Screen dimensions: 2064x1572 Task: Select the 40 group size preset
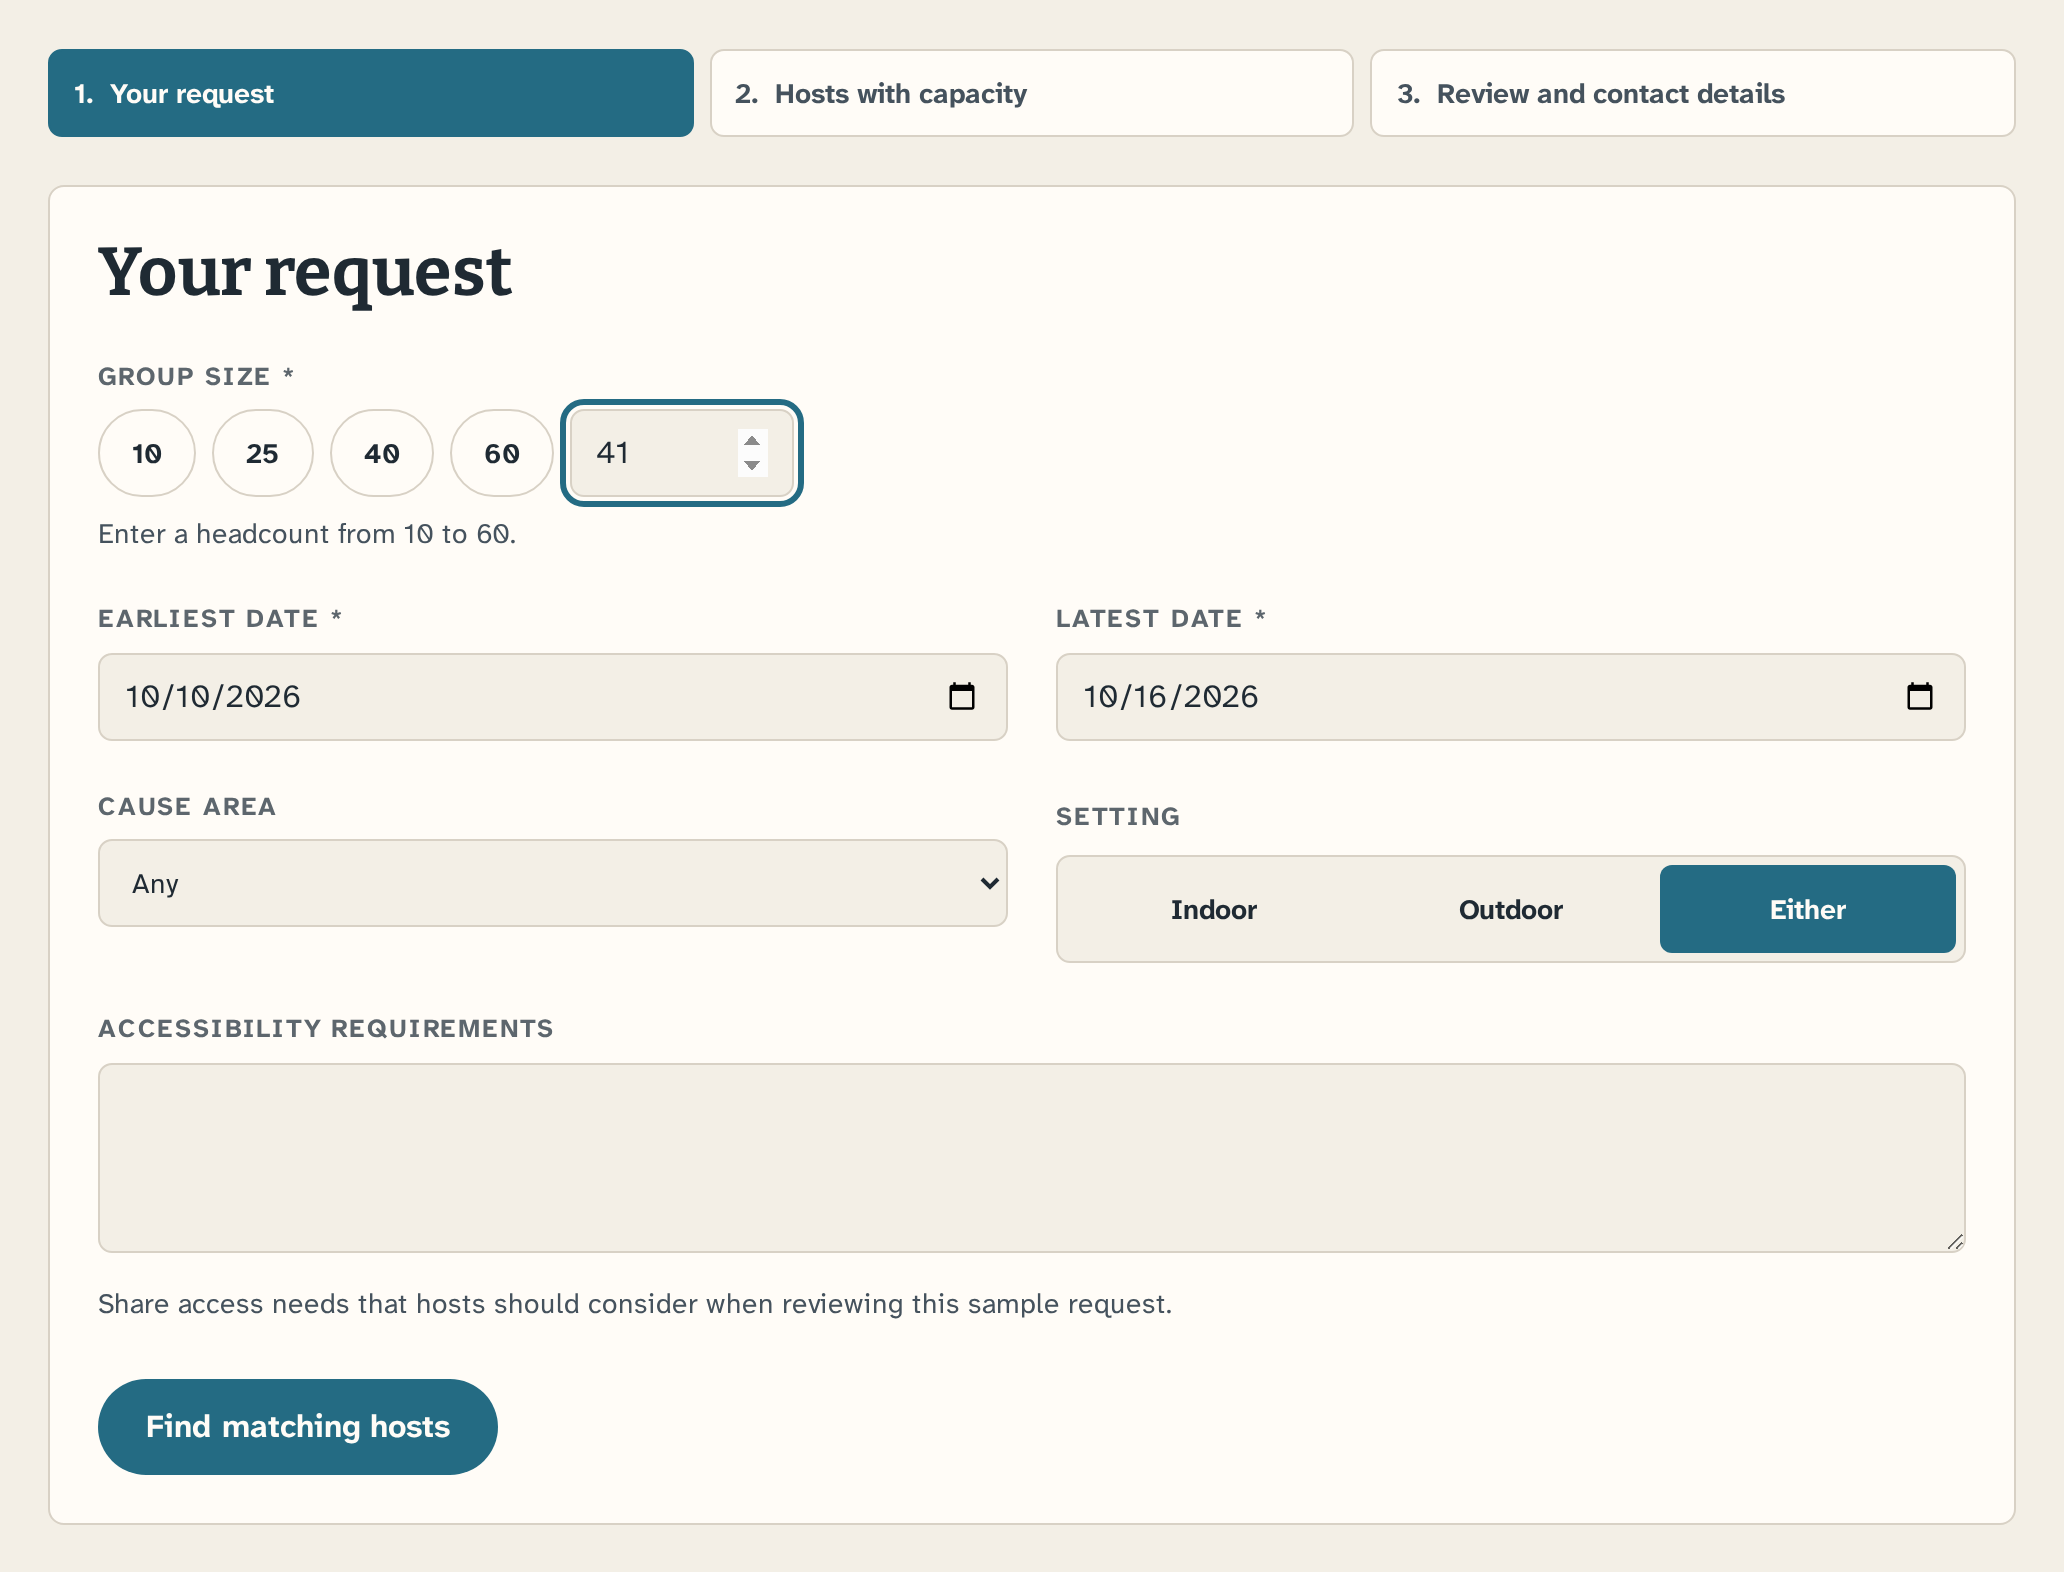[x=381, y=453]
